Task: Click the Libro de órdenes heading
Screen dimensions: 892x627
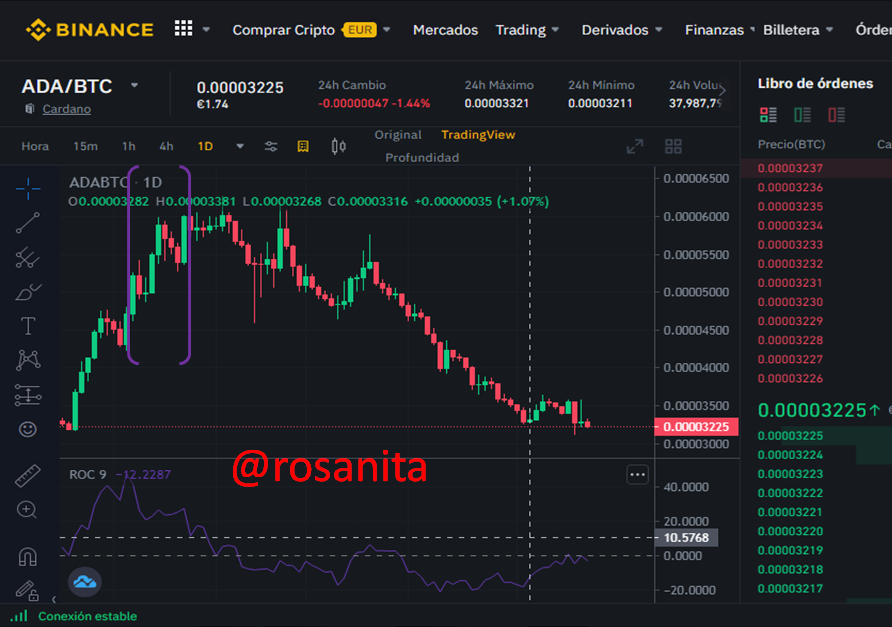Action: tap(815, 84)
